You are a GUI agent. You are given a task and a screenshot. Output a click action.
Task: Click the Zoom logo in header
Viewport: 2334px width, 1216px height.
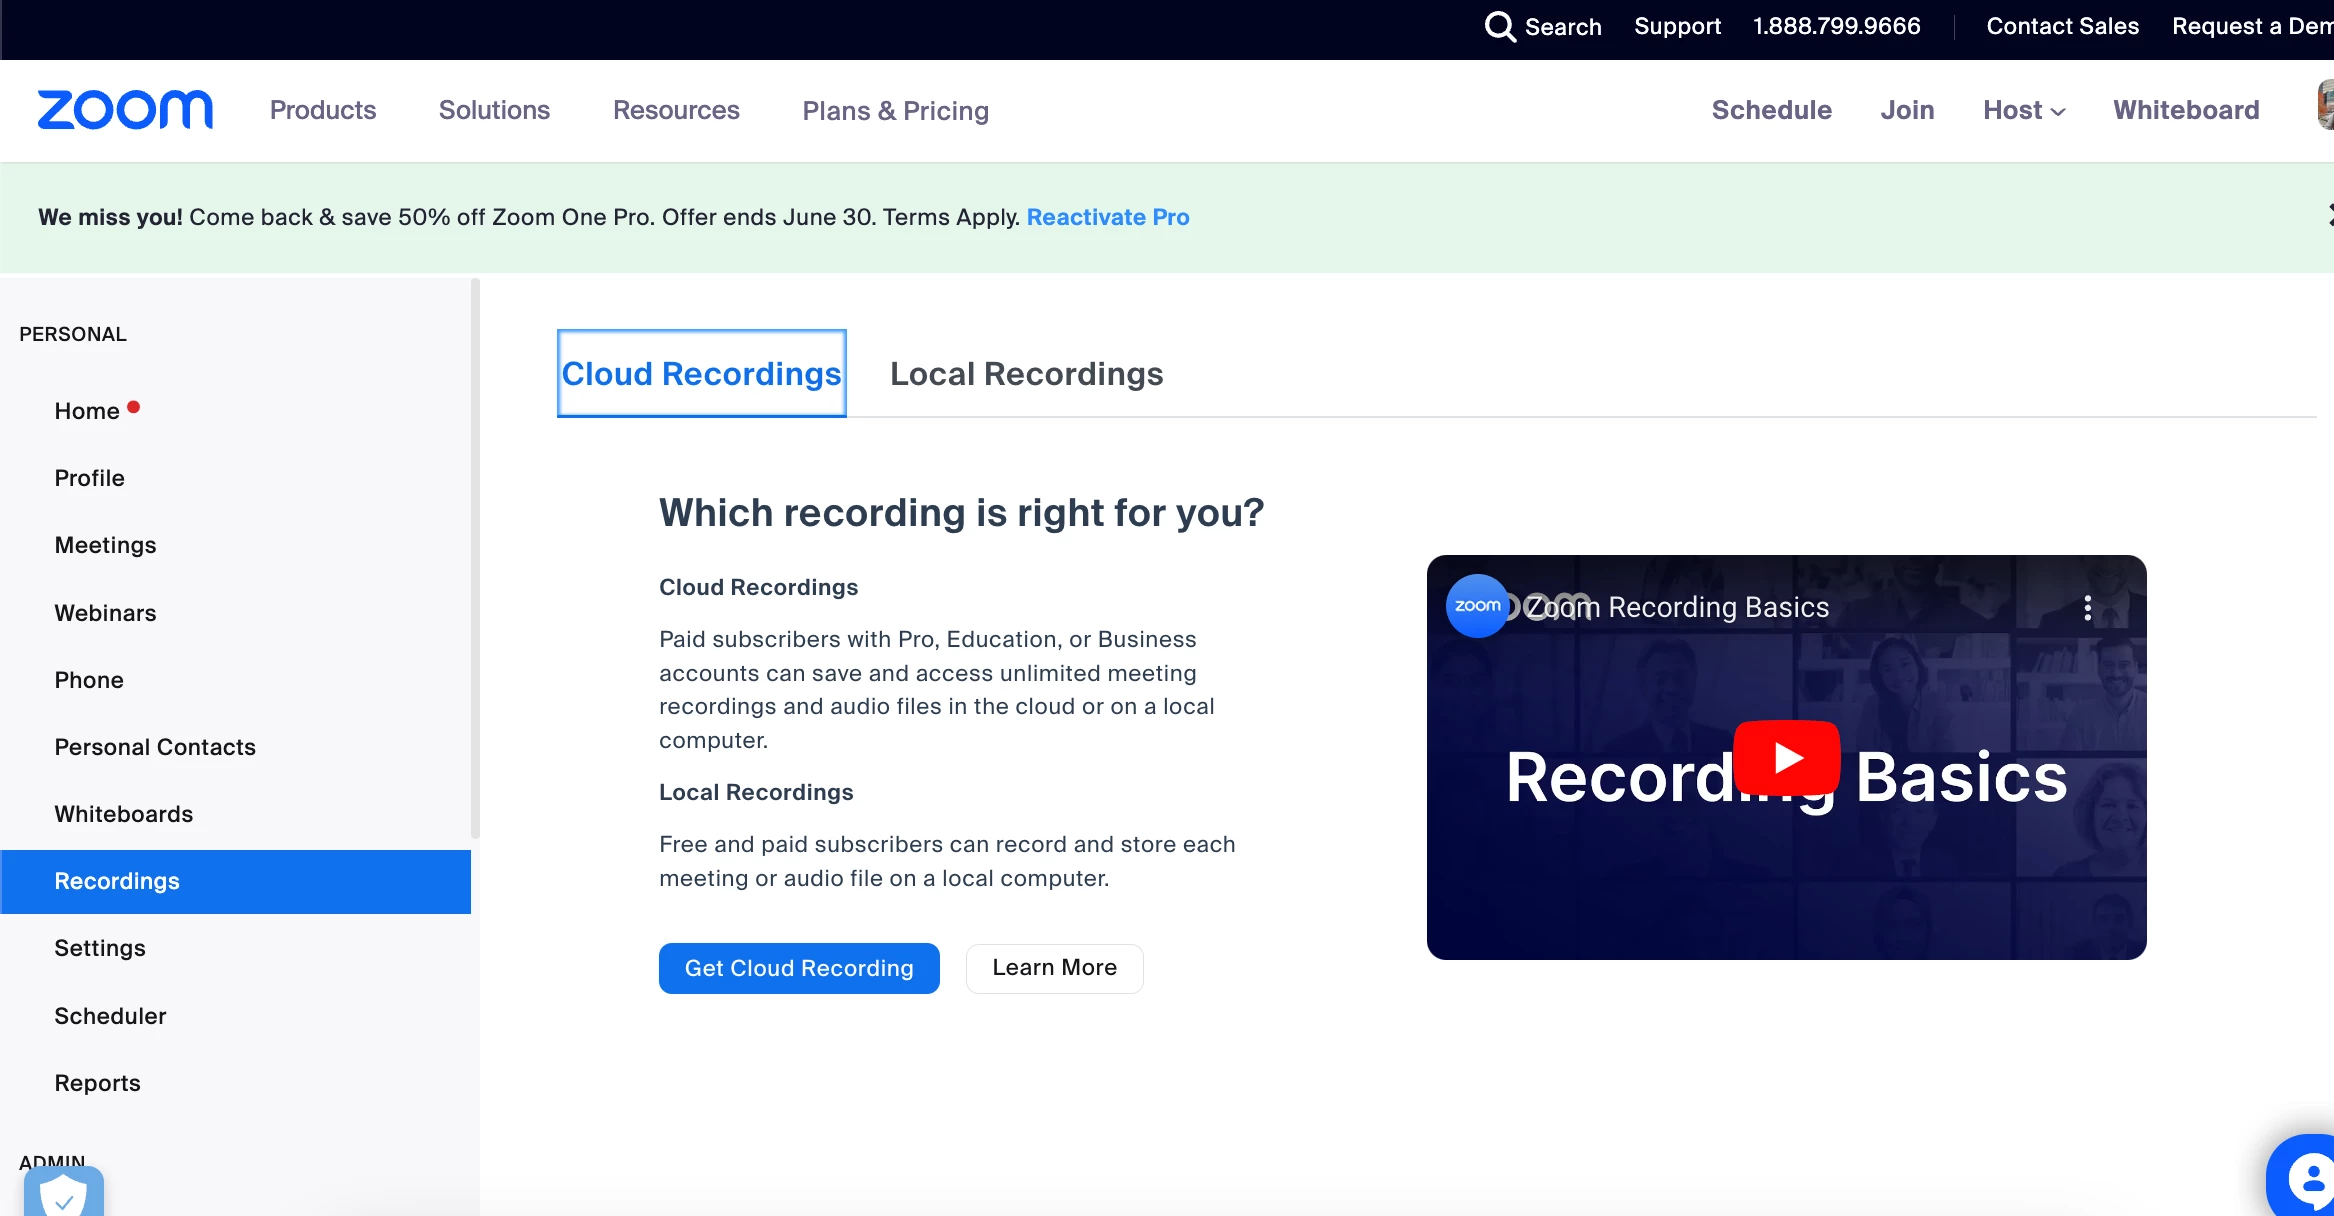[125, 110]
